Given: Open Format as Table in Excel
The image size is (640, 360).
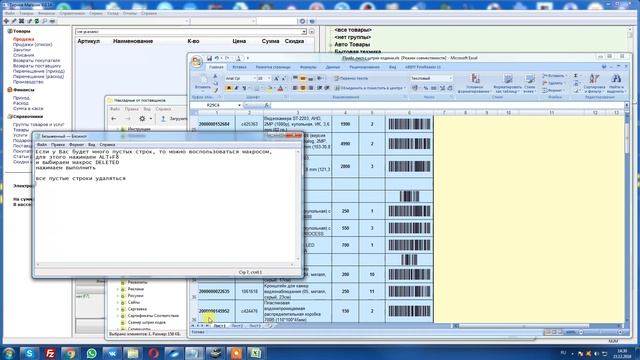Looking at the screenshot, I should [x=508, y=84].
